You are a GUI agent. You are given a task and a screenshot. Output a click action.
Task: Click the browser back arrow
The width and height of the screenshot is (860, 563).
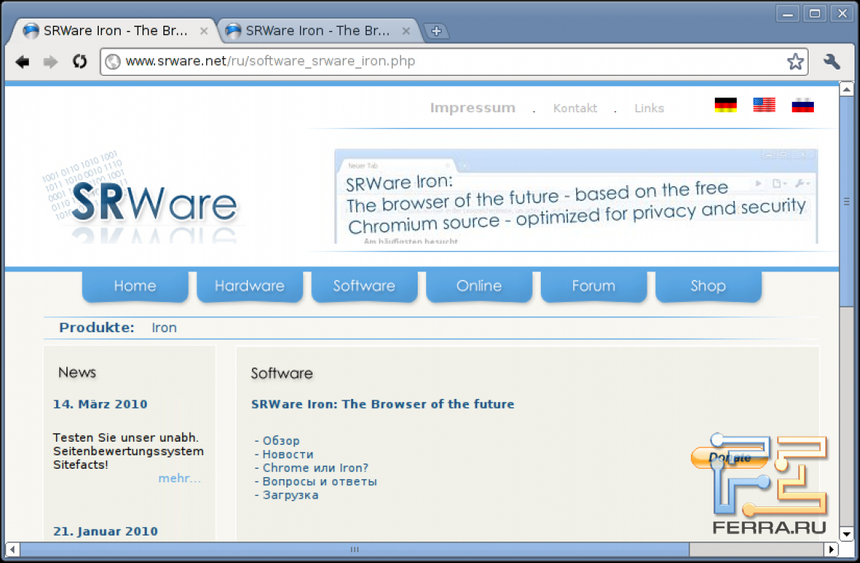(22, 61)
